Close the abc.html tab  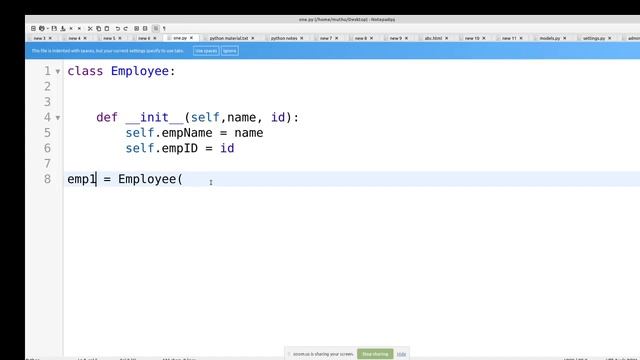[447, 38]
